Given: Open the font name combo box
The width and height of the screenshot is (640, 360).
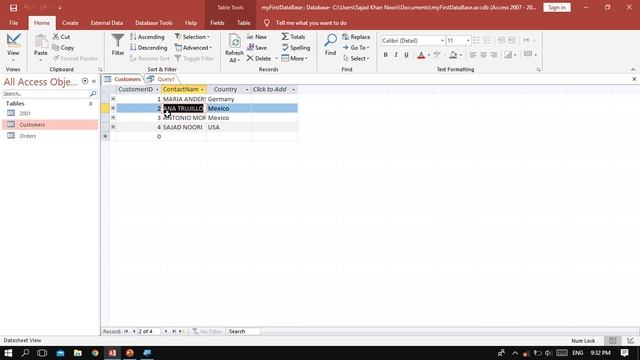Looking at the screenshot, I should click(x=442, y=40).
